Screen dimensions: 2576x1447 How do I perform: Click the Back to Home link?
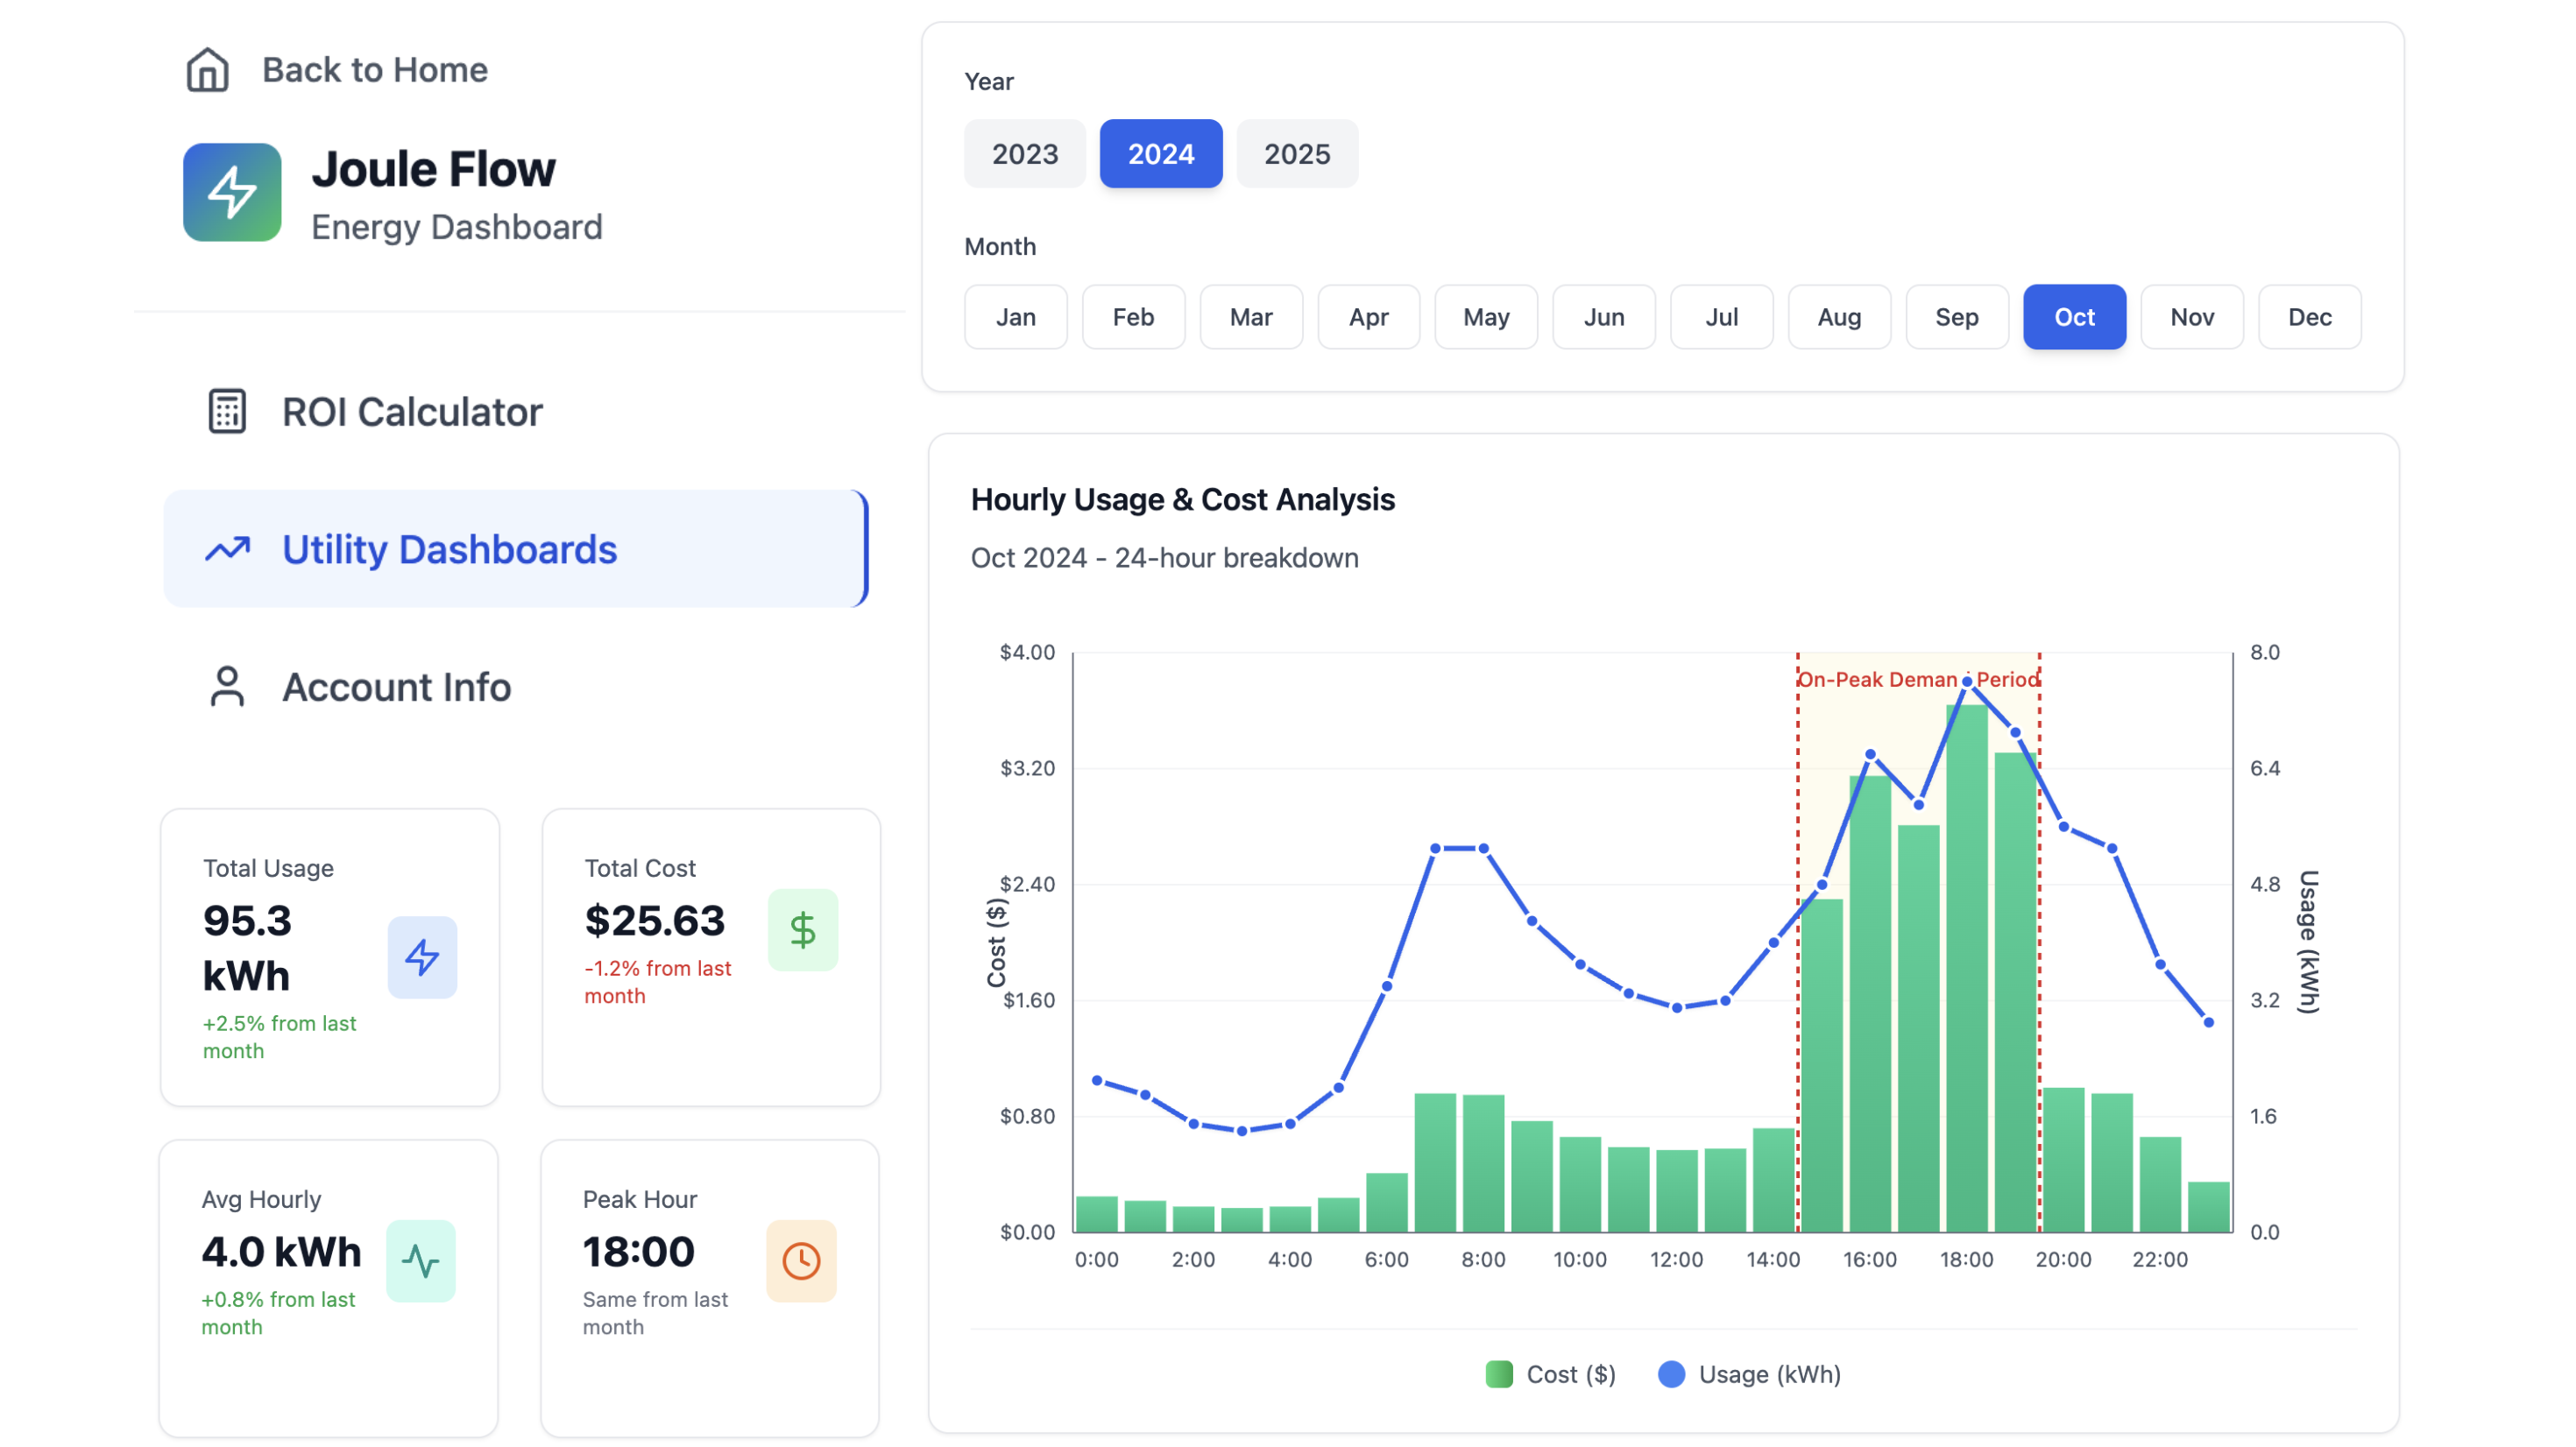374,68
